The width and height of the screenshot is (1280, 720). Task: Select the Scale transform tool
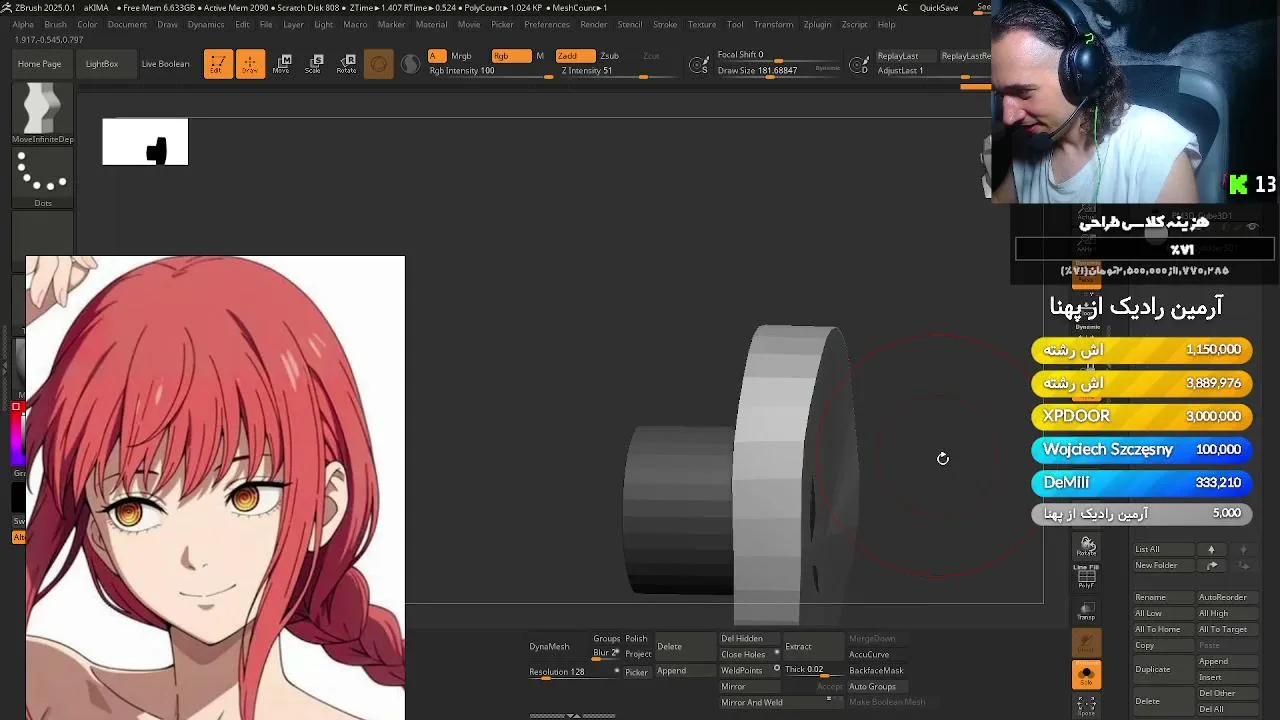point(314,64)
